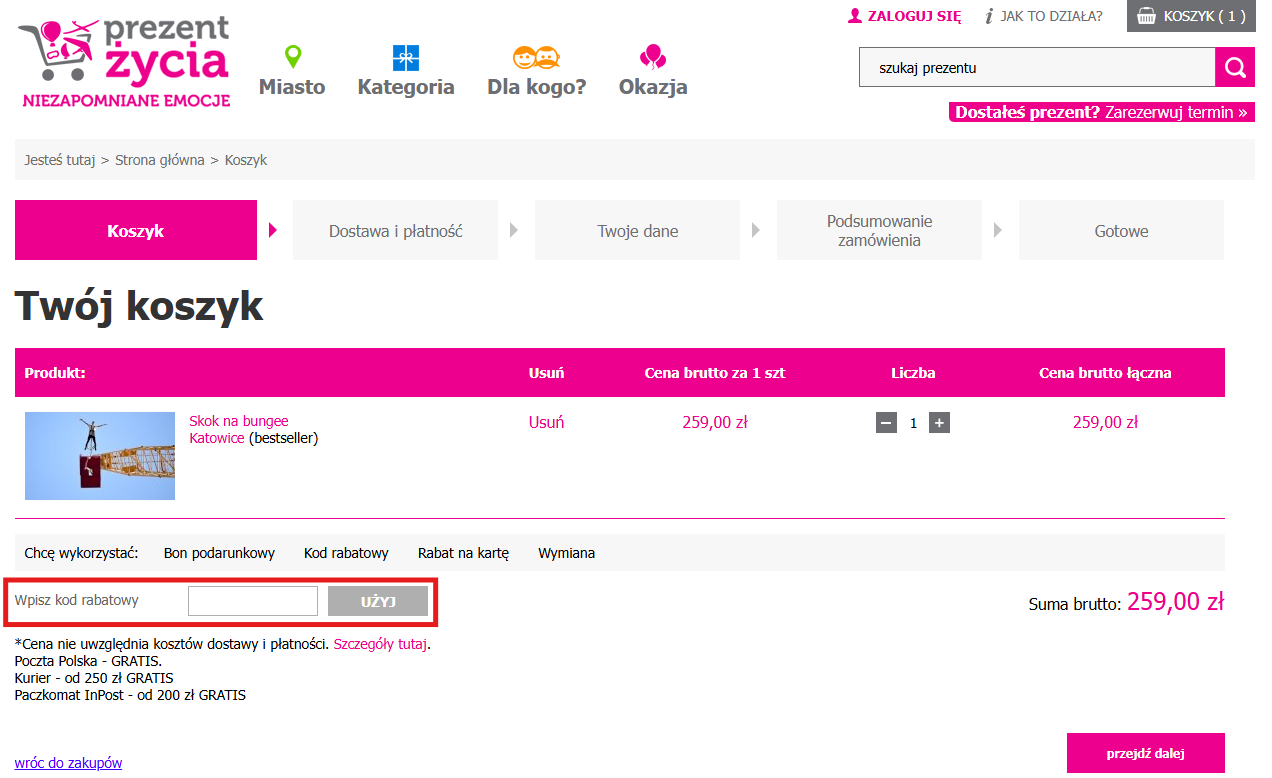Select Kod rabatowy option
Image resolution: width=1272 pixels, height=778 pixels.
pyautogui.click(x=346, y=553)
